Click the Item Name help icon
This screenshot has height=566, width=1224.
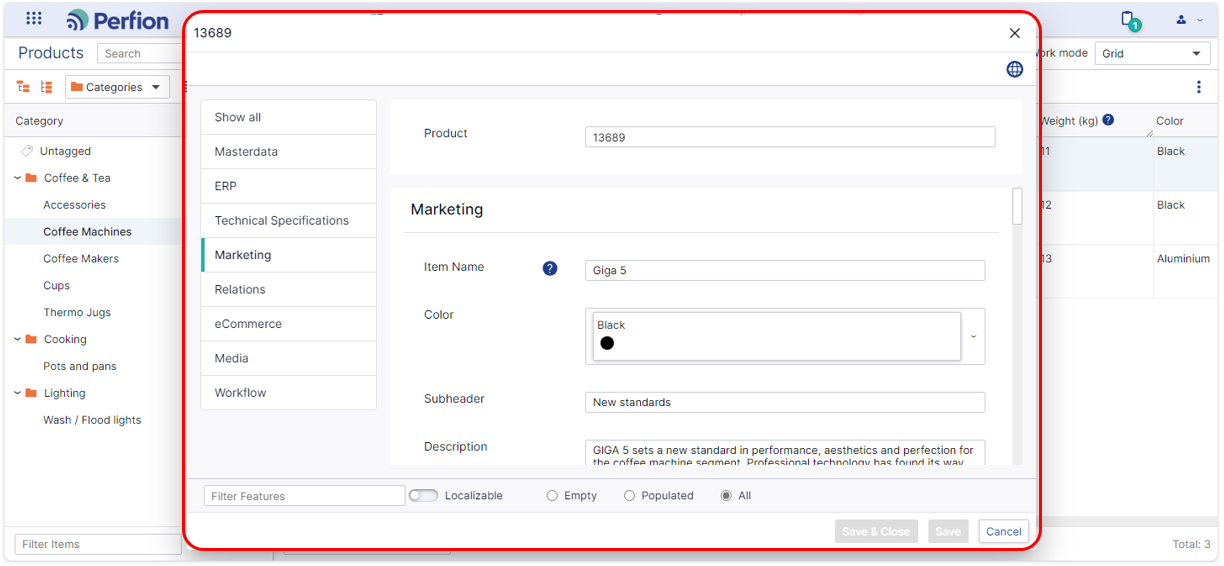(550, 268)
